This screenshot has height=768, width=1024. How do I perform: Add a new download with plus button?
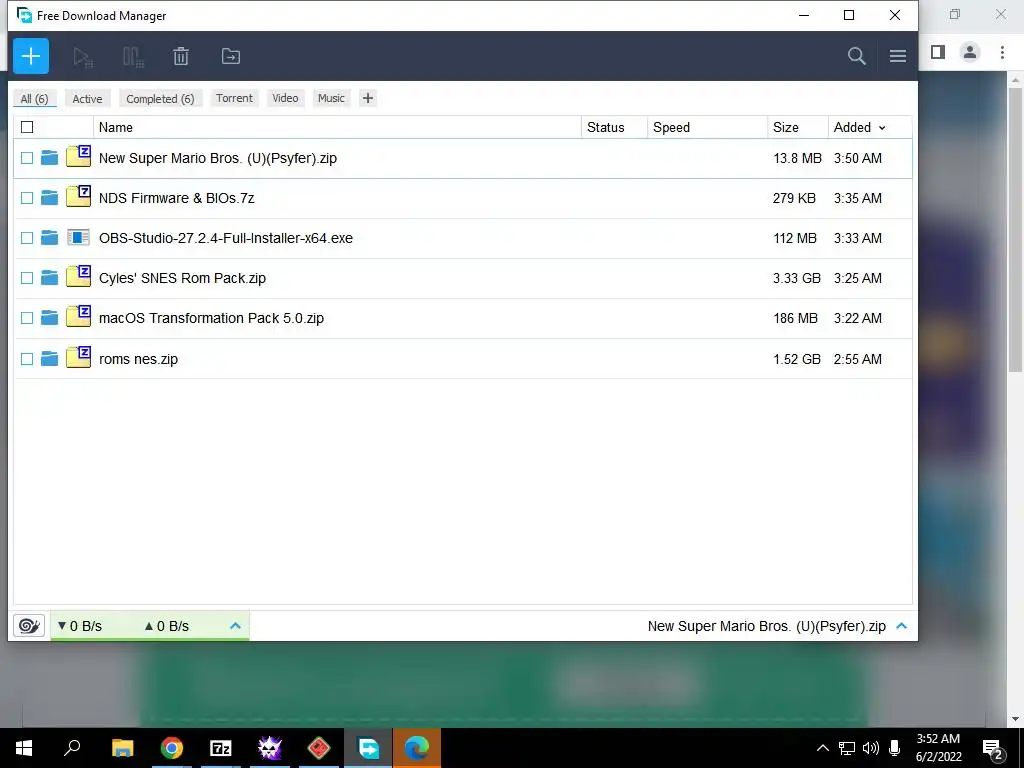(31, 56)
